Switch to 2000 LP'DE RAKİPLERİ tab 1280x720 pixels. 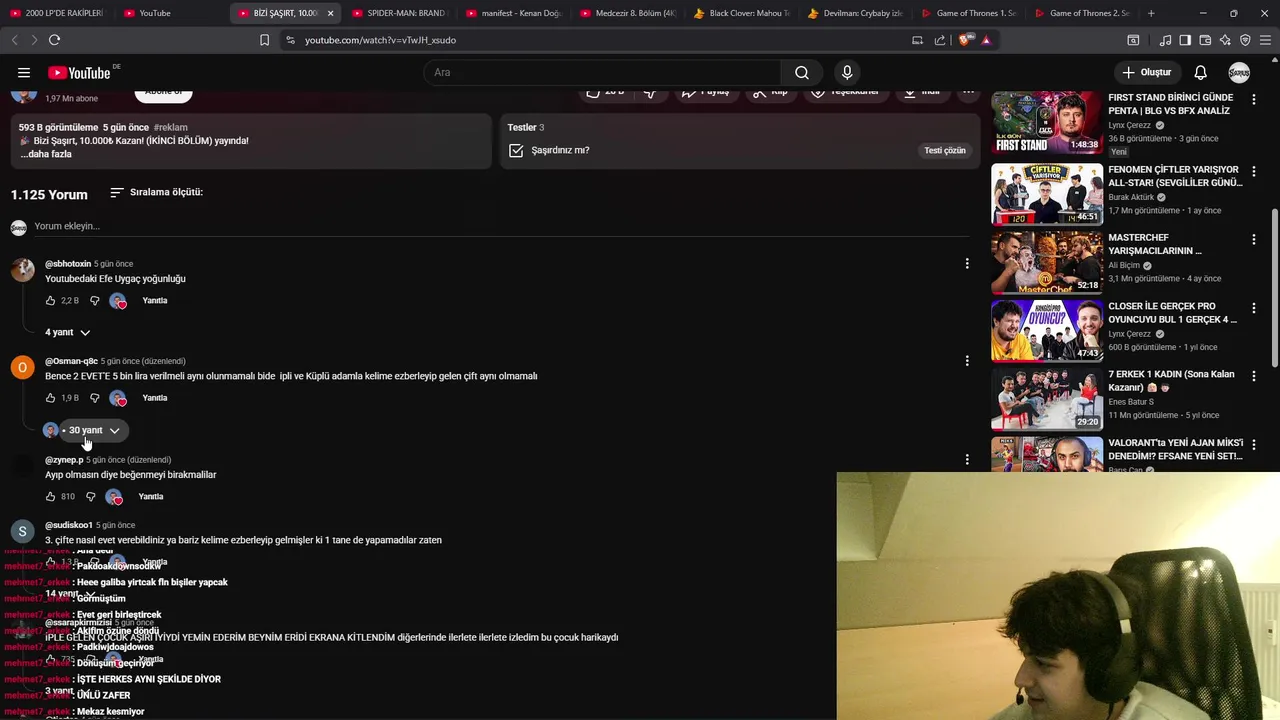56,13
